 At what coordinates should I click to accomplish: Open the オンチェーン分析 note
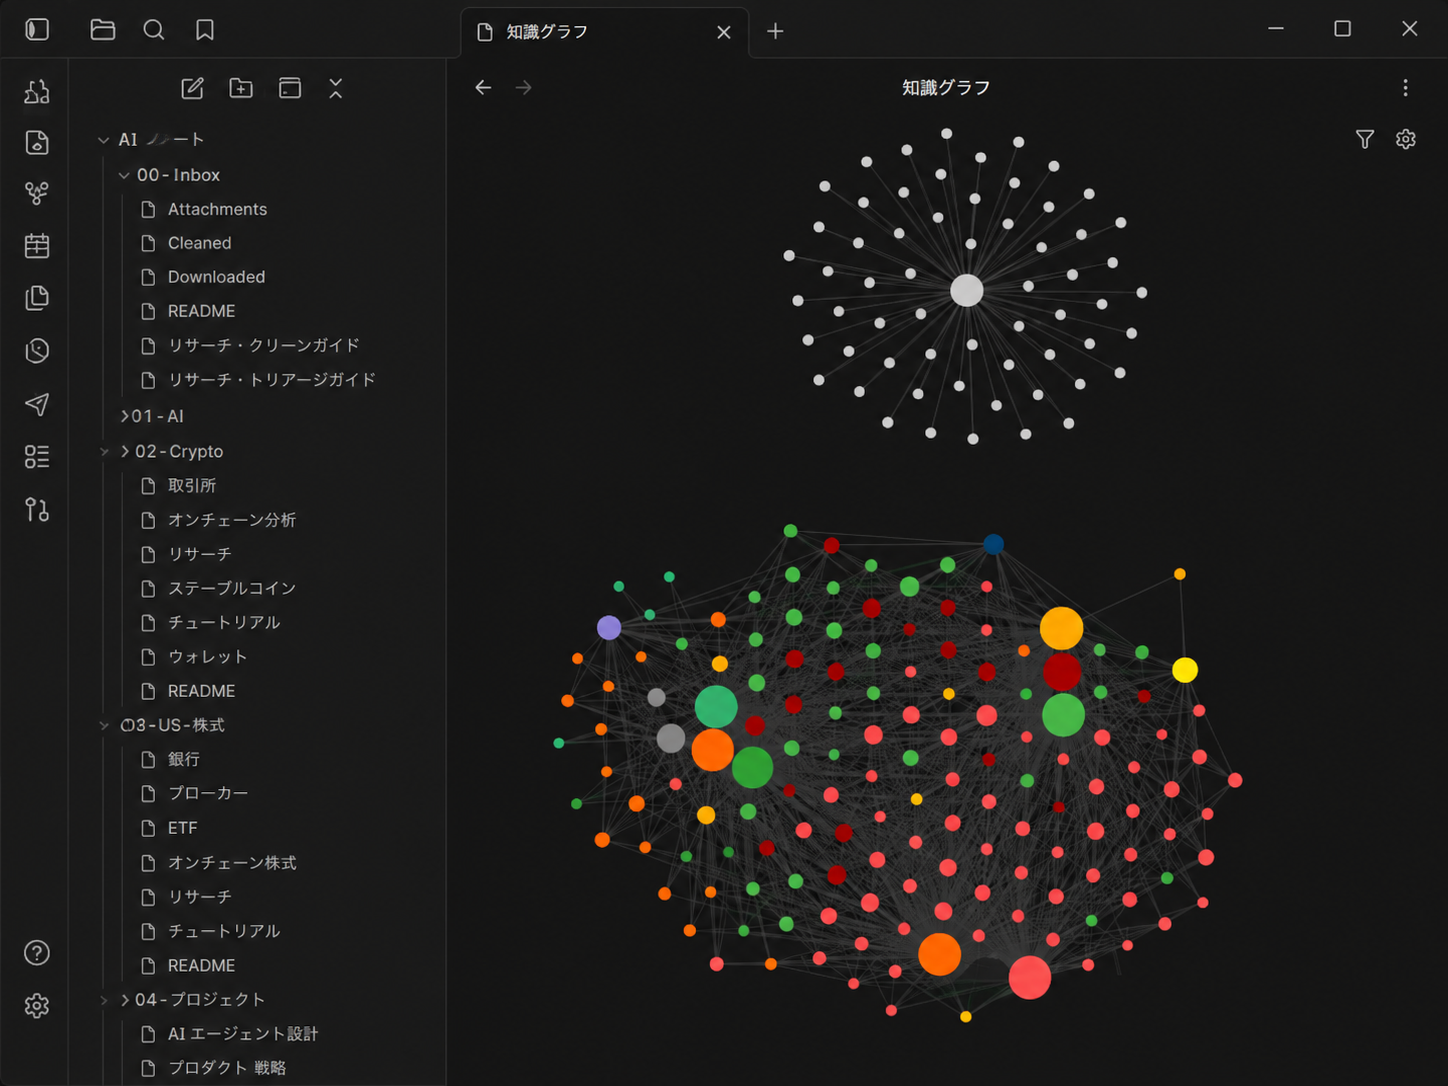(218, 520)
